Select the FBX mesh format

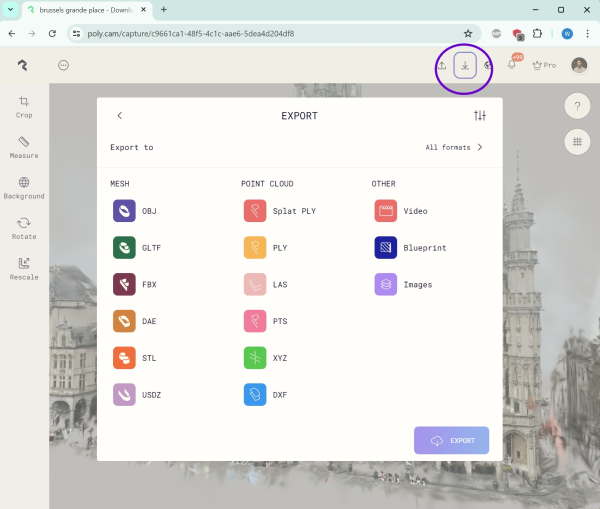pyautogui.click(x=124, y=284)
